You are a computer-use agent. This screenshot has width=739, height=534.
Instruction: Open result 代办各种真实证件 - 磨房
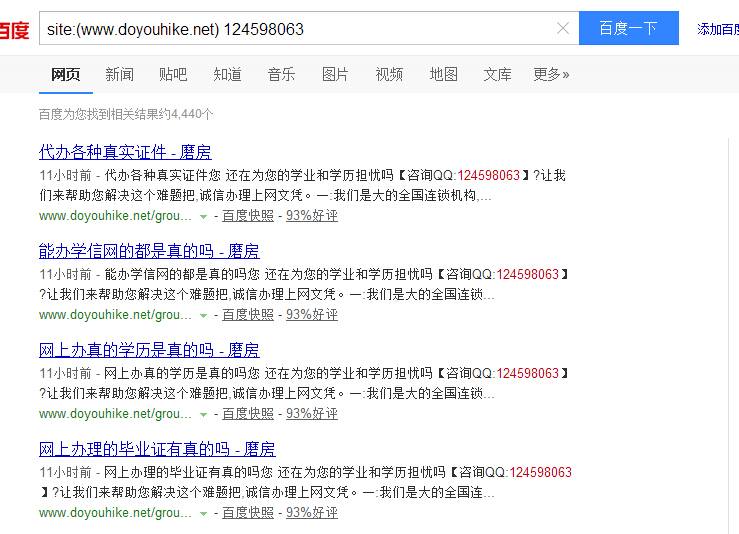(x=125, y=152)
